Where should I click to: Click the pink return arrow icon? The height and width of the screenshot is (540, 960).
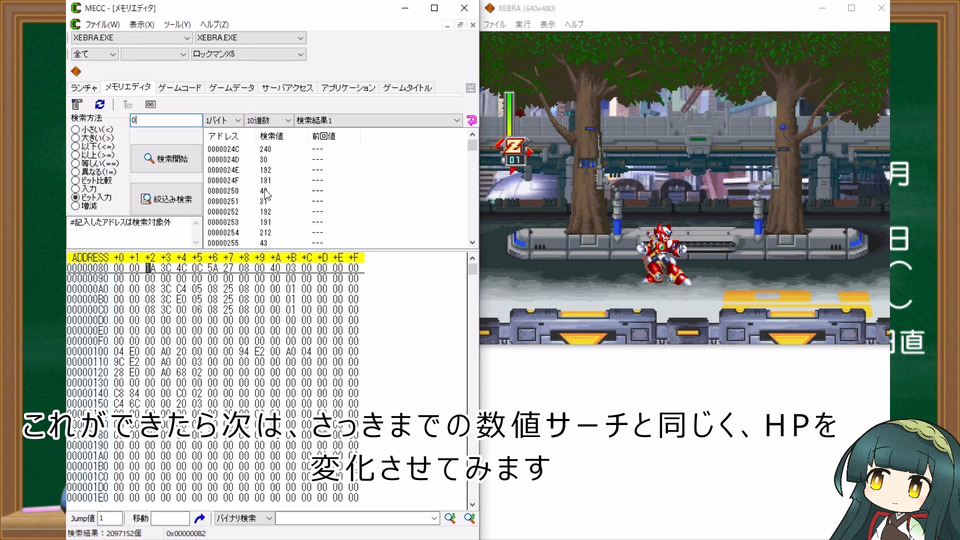471,120
